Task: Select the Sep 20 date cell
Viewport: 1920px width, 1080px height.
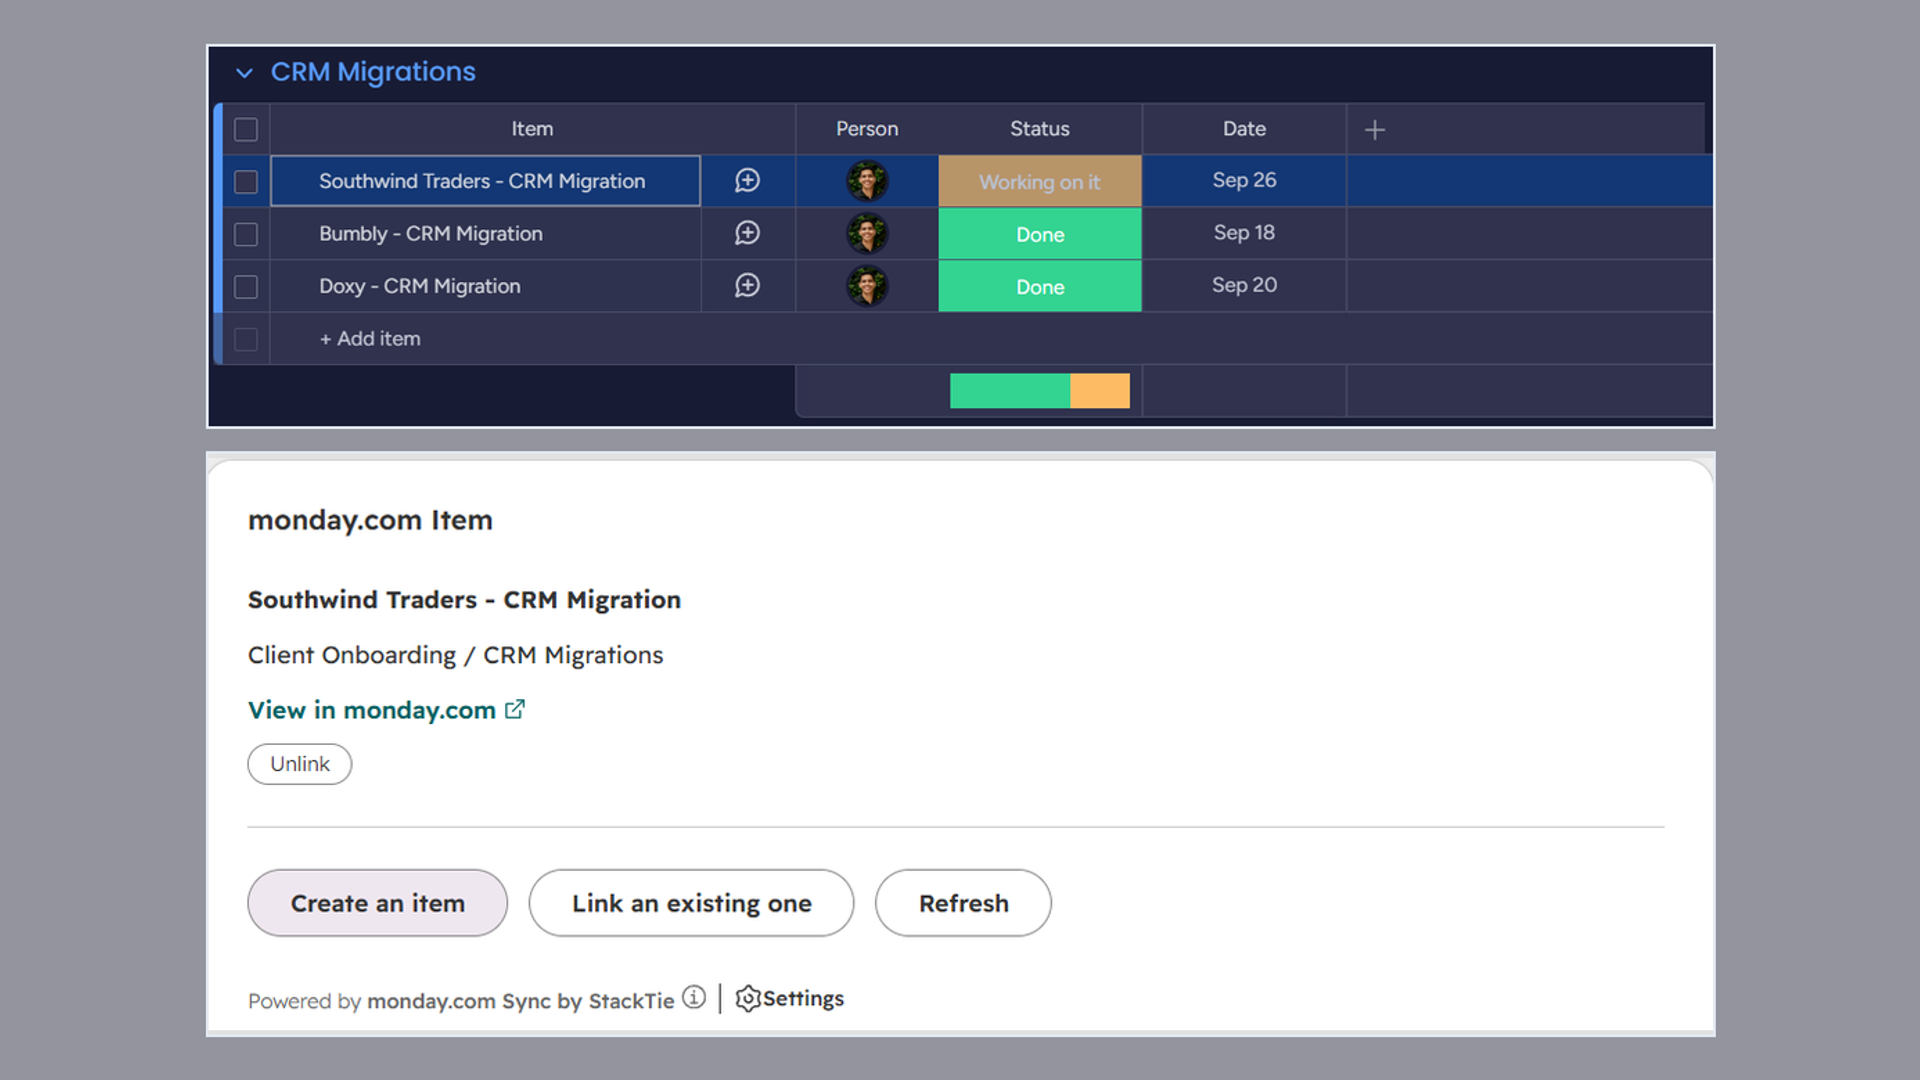Action: (1244, 285)
